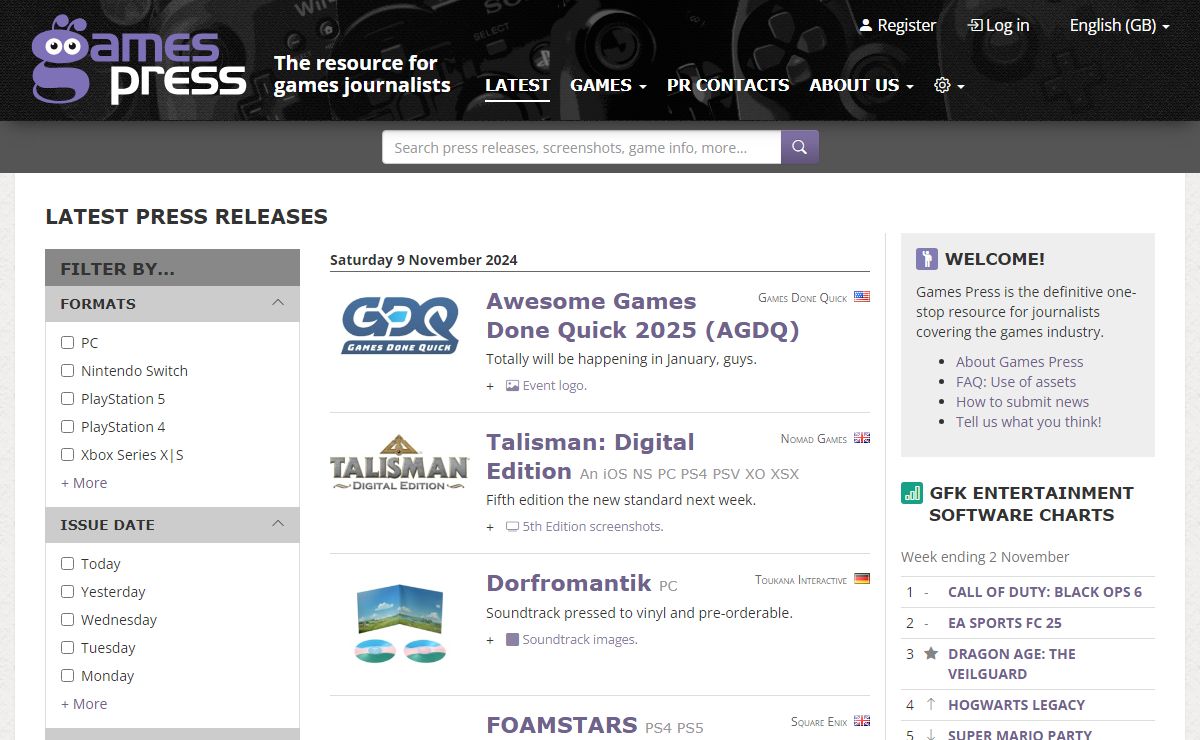Tick the PC format checkbox
The image size is (1200, 740).
[67, 342]
